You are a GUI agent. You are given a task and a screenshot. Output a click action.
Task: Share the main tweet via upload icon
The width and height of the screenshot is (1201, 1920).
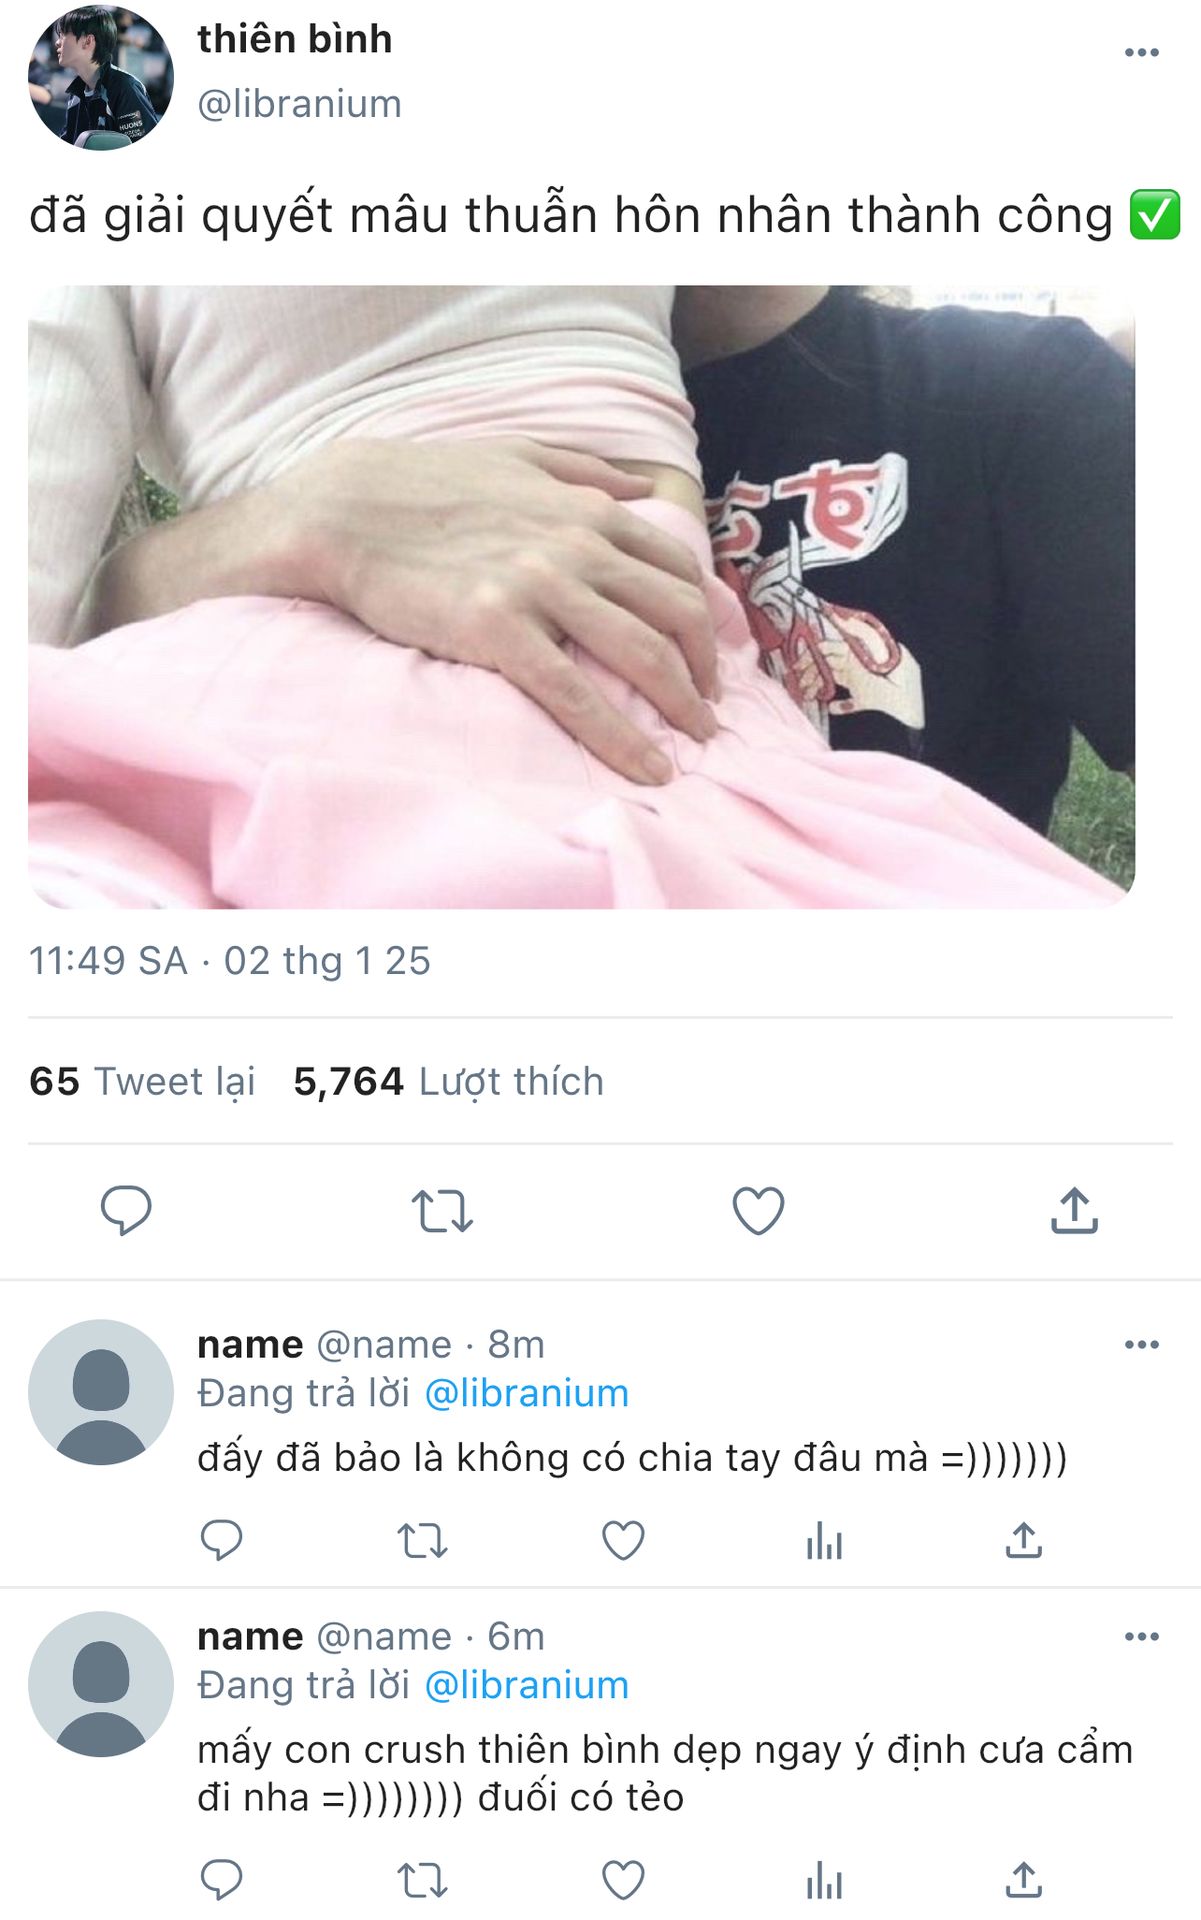(x=1074, y=1210)
